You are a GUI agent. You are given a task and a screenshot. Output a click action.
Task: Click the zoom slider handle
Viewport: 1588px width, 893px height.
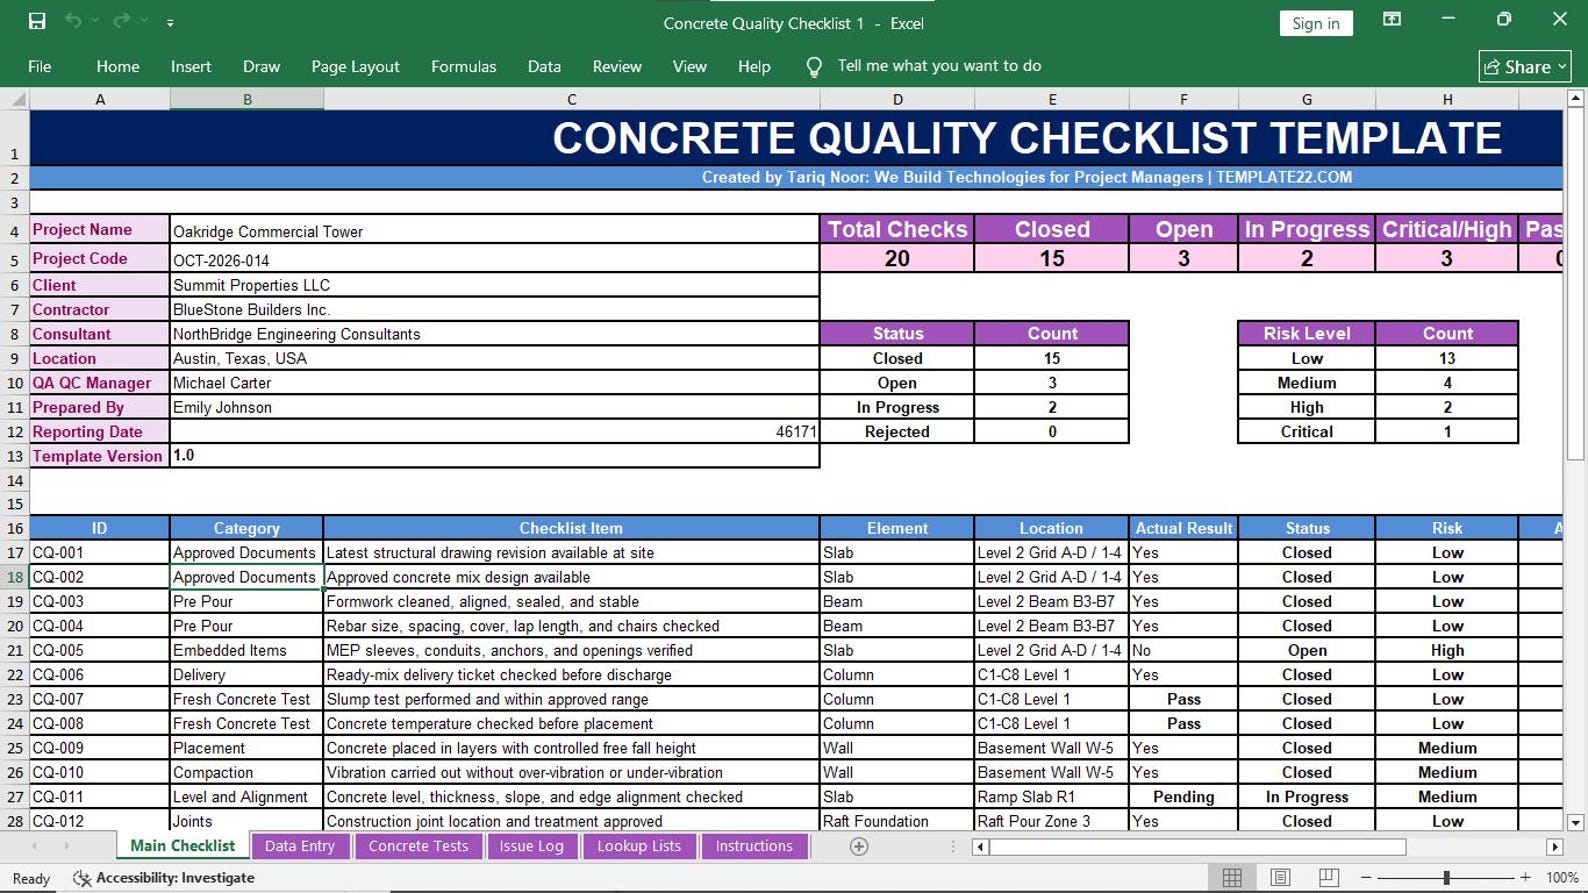tap(1446, 878)
